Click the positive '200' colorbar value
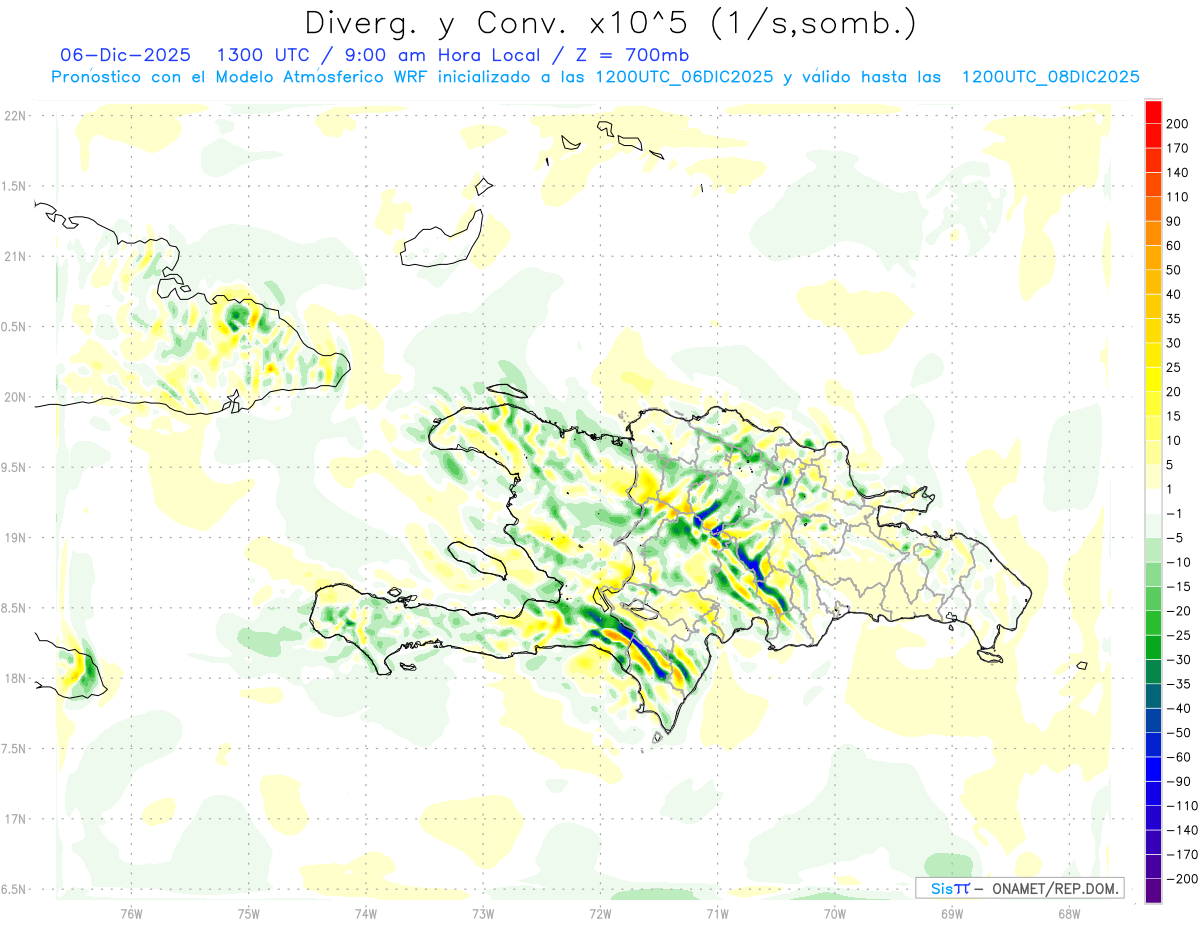The width and height of the screenshot is (1200, 927). click(1178, 124)
